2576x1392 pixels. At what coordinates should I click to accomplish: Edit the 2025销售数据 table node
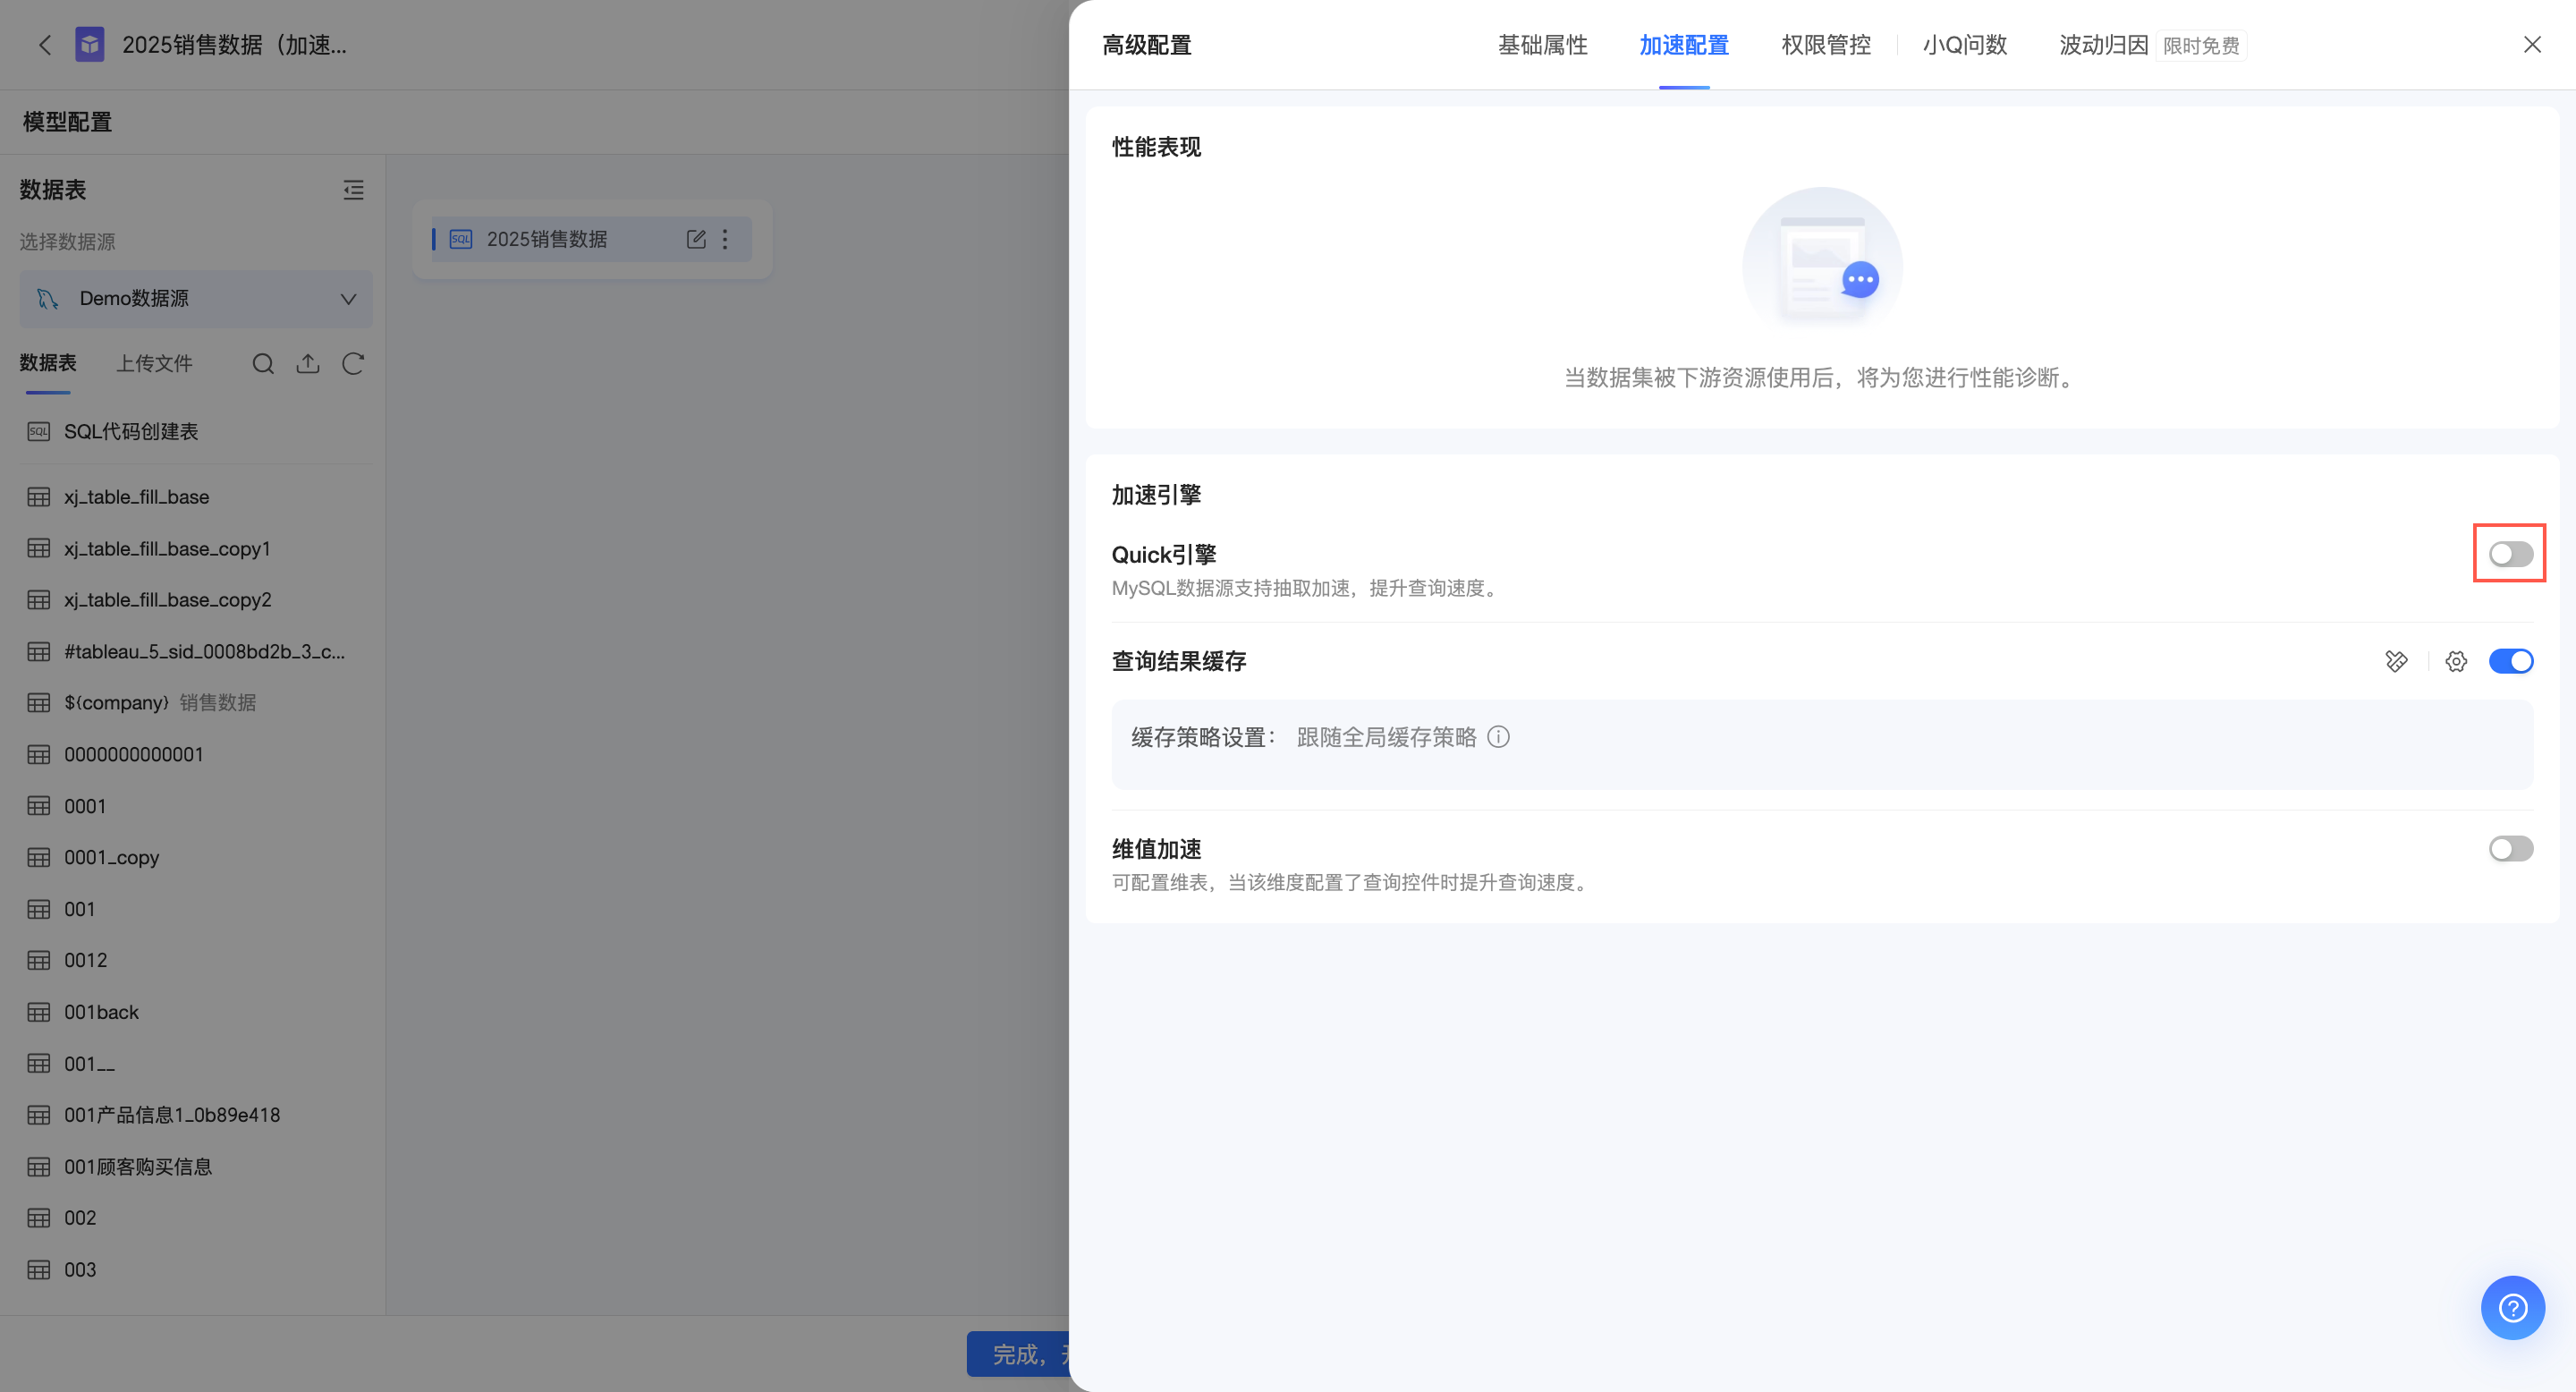[x=696, y=239]
